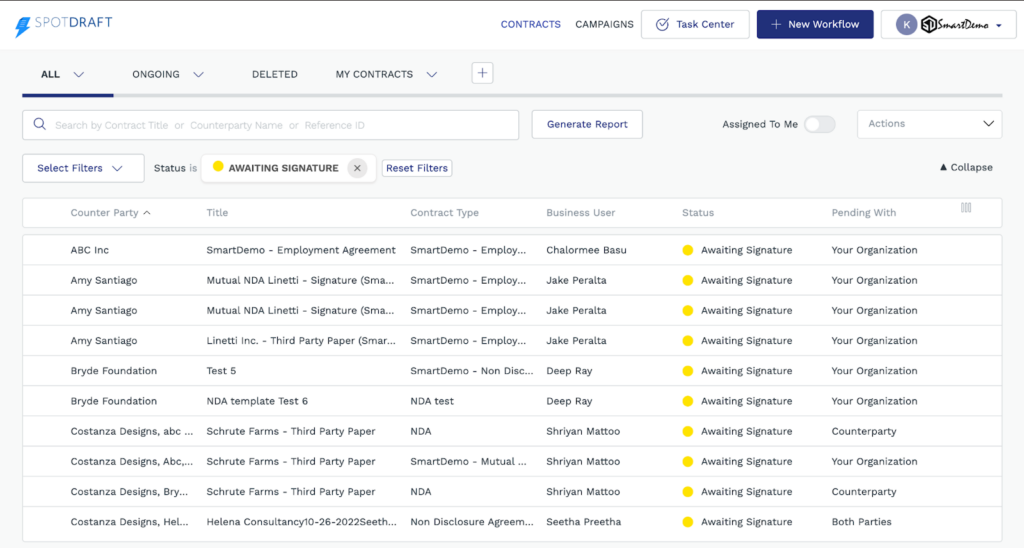This screenshot has height=548, width=1024.
Task: Open the Actions dropdown
Action: click(x=929, y=123)
